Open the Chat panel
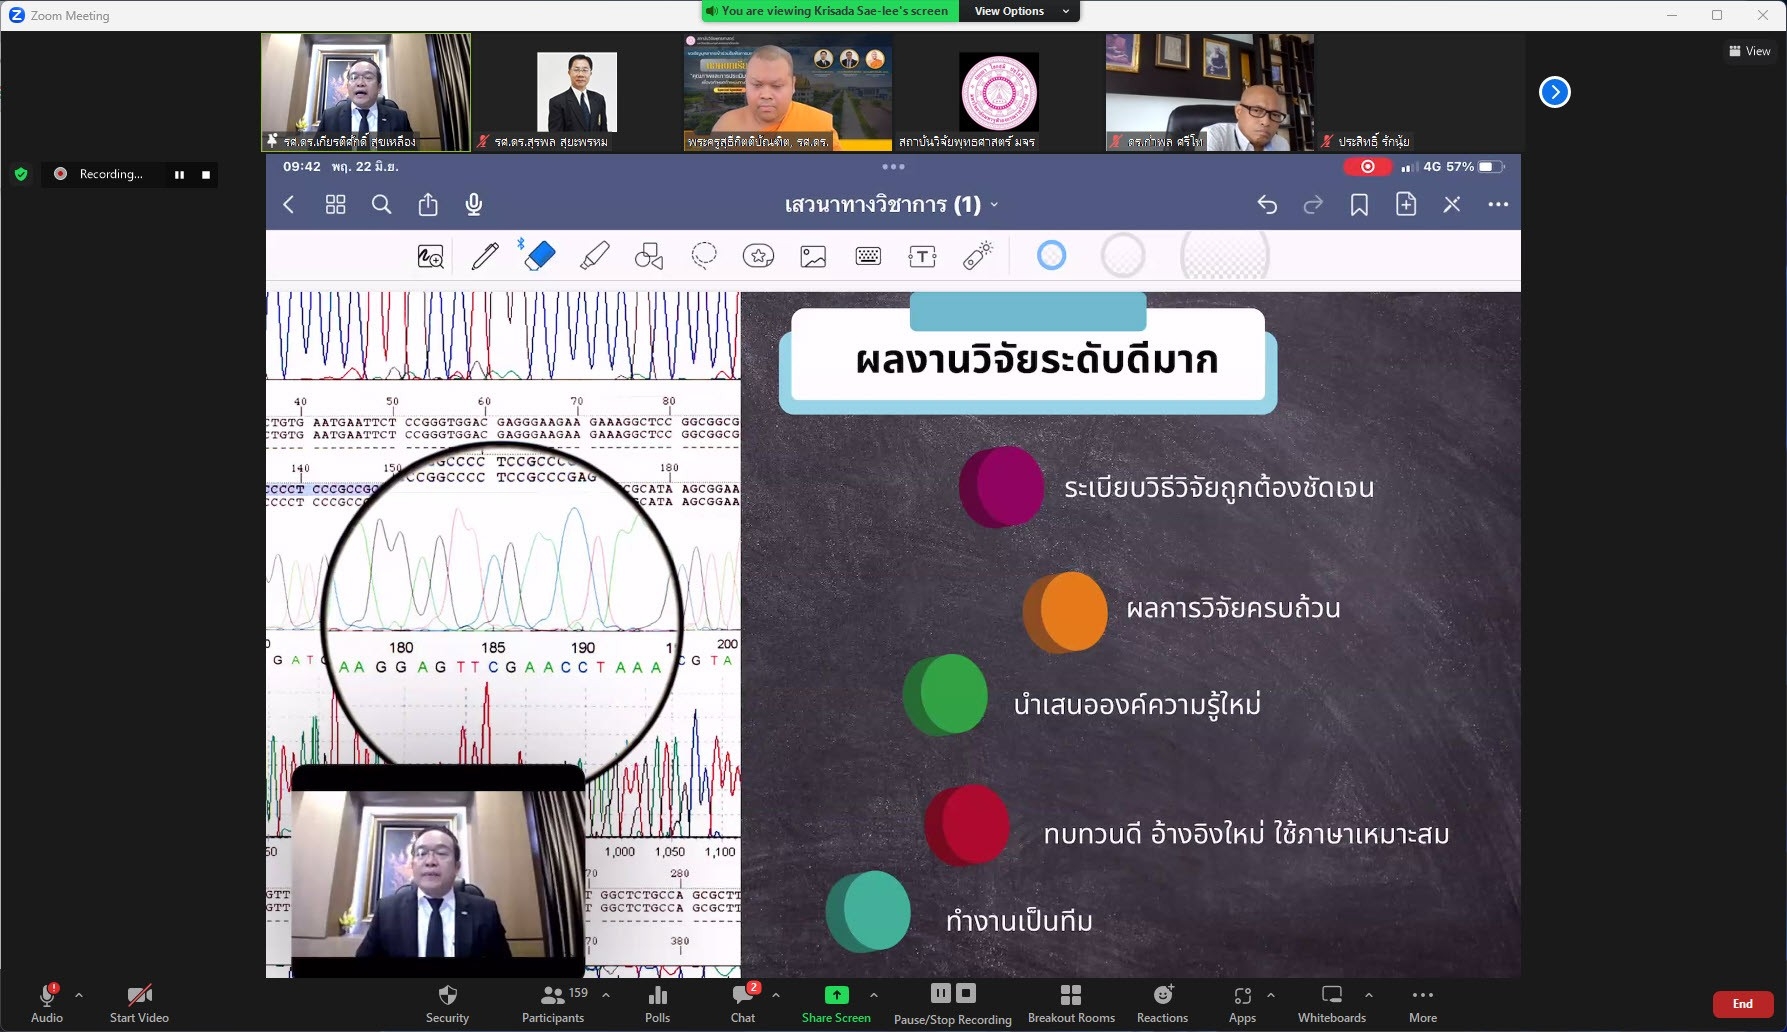This screenshot has width=1787, height=1032. coord(743,1004)
